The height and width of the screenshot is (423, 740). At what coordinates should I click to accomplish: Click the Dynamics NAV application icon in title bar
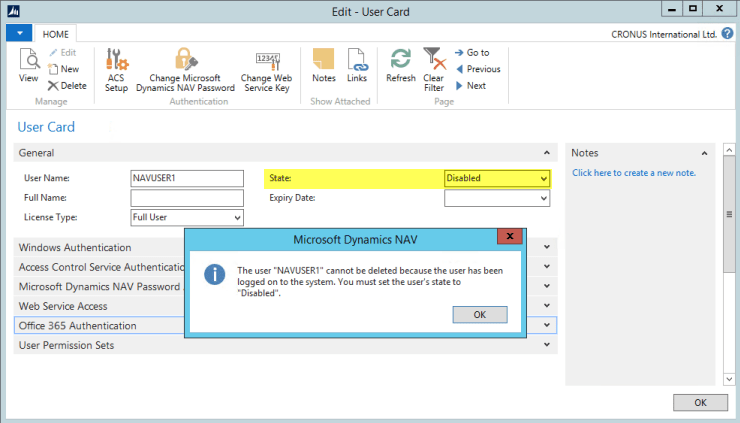tap(13, 11)
